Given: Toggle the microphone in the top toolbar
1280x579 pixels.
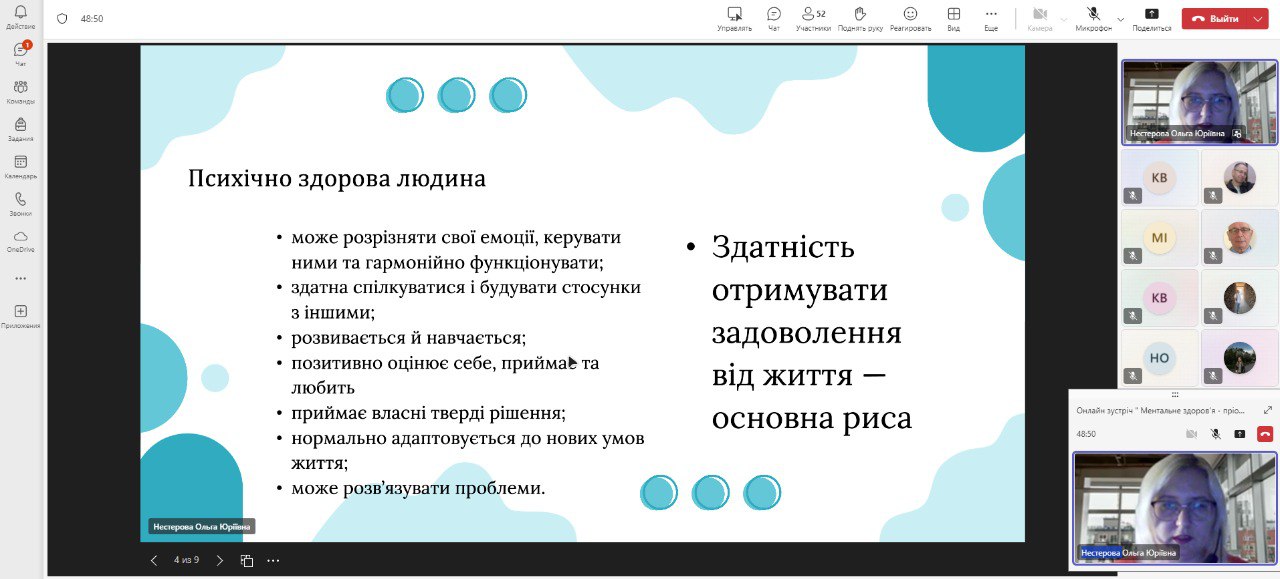Looking at the screenshot, I should [1093, 16].
